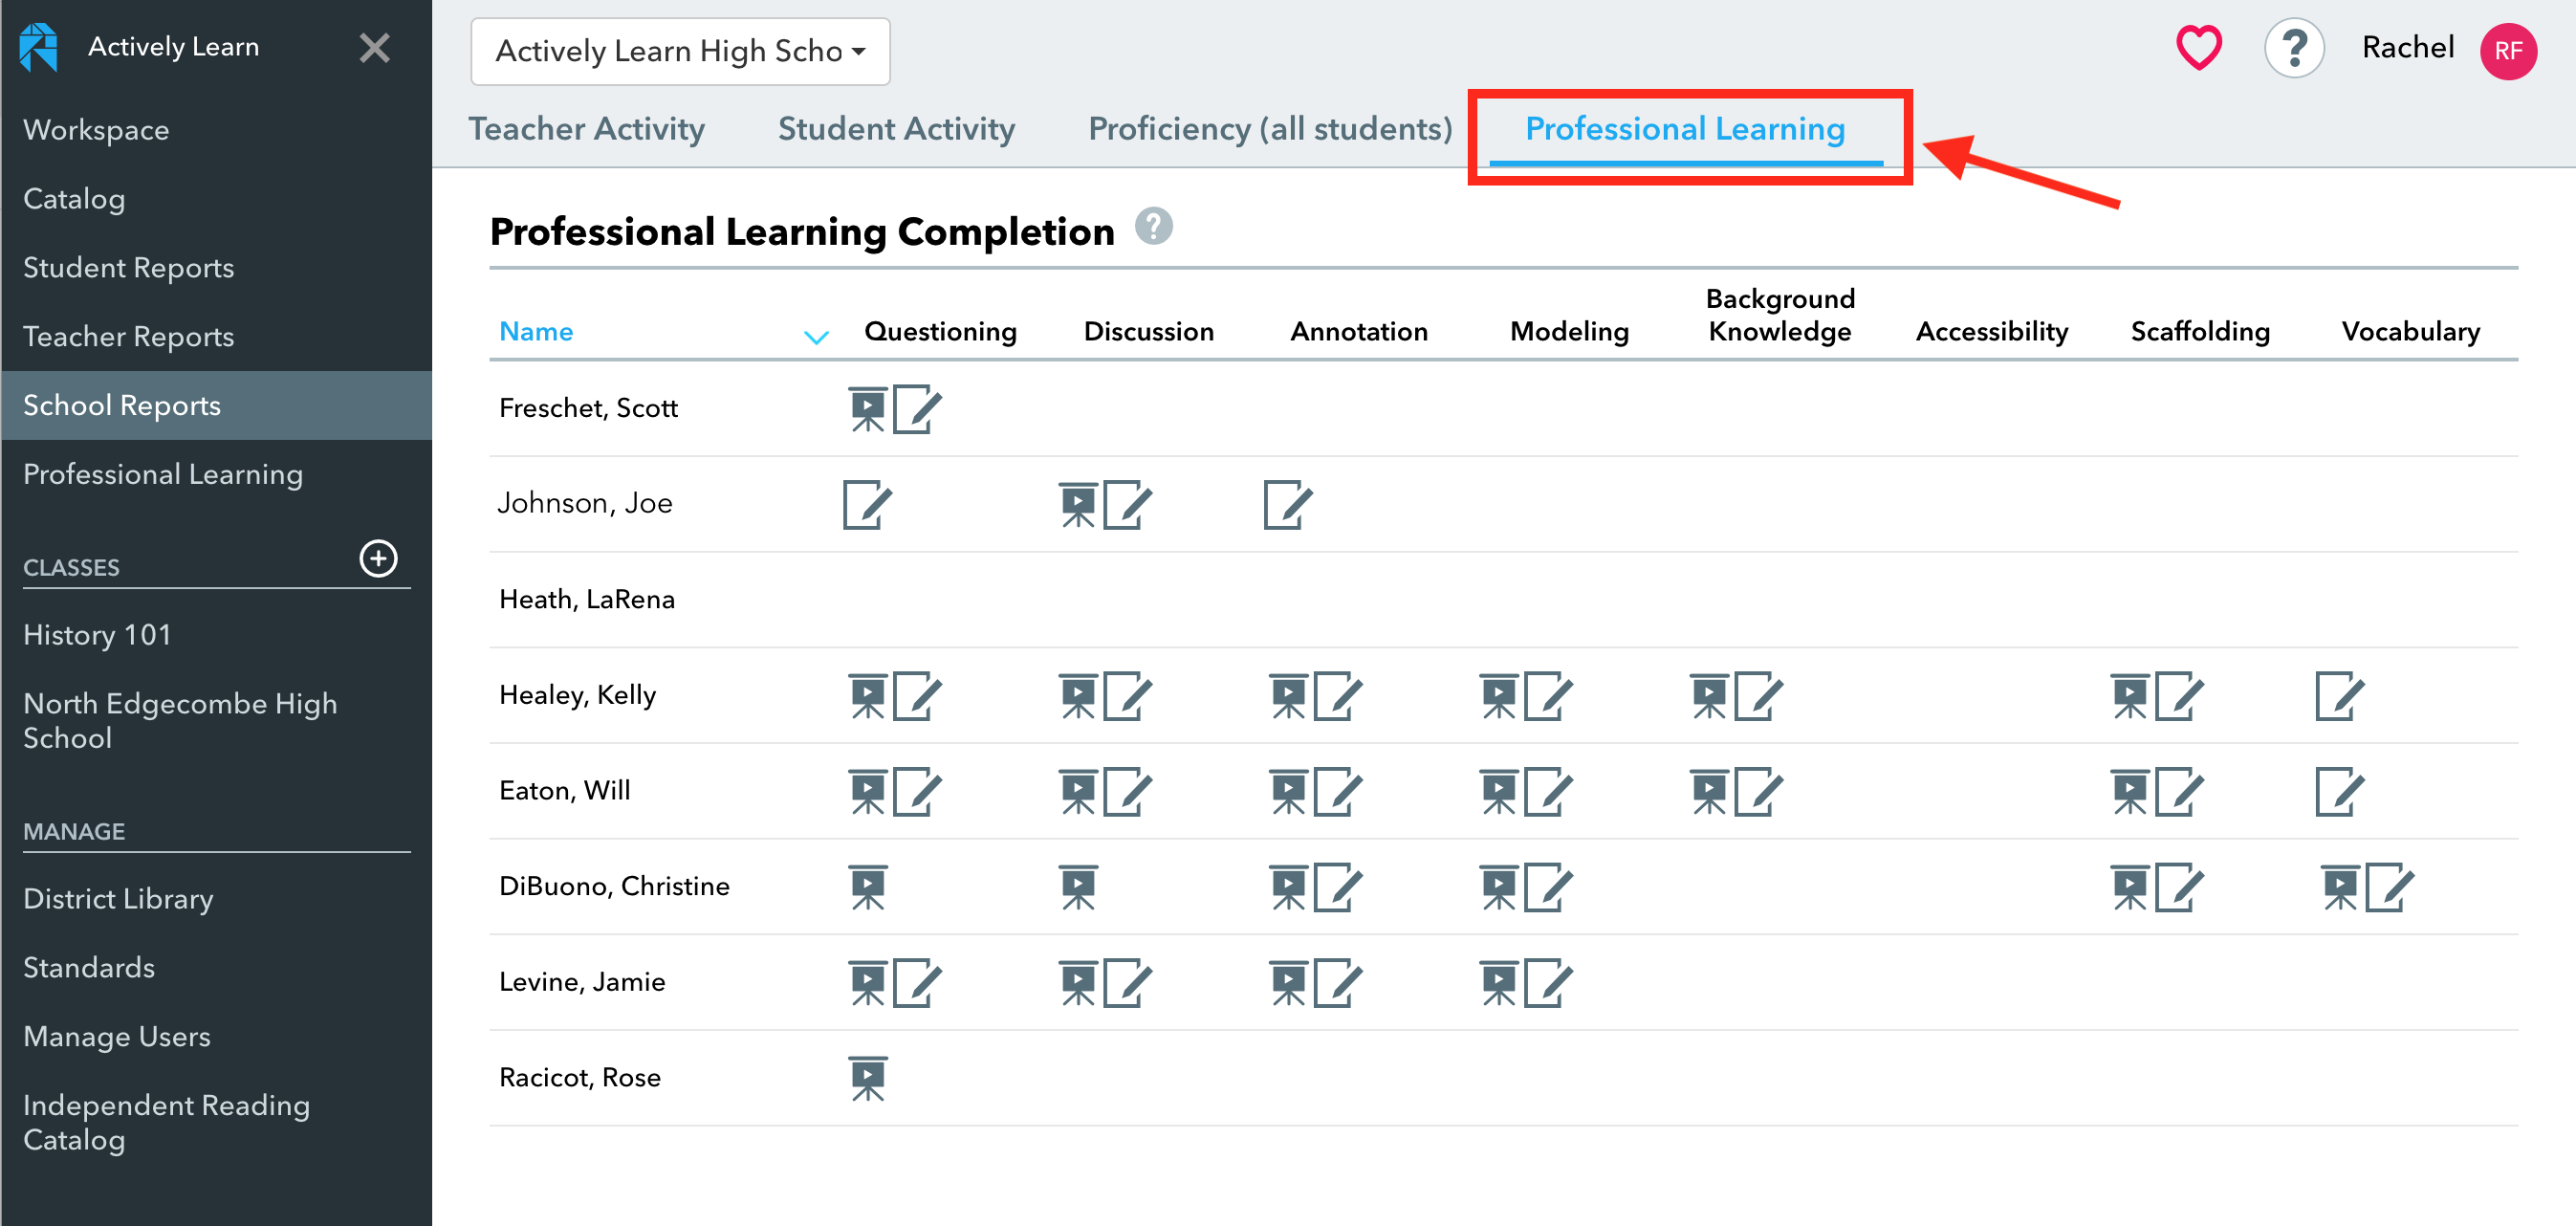2576x1226 pixels.
Task: Click Johnson, Joe's Discussion presentation icon
Action: pos(1078,505)
